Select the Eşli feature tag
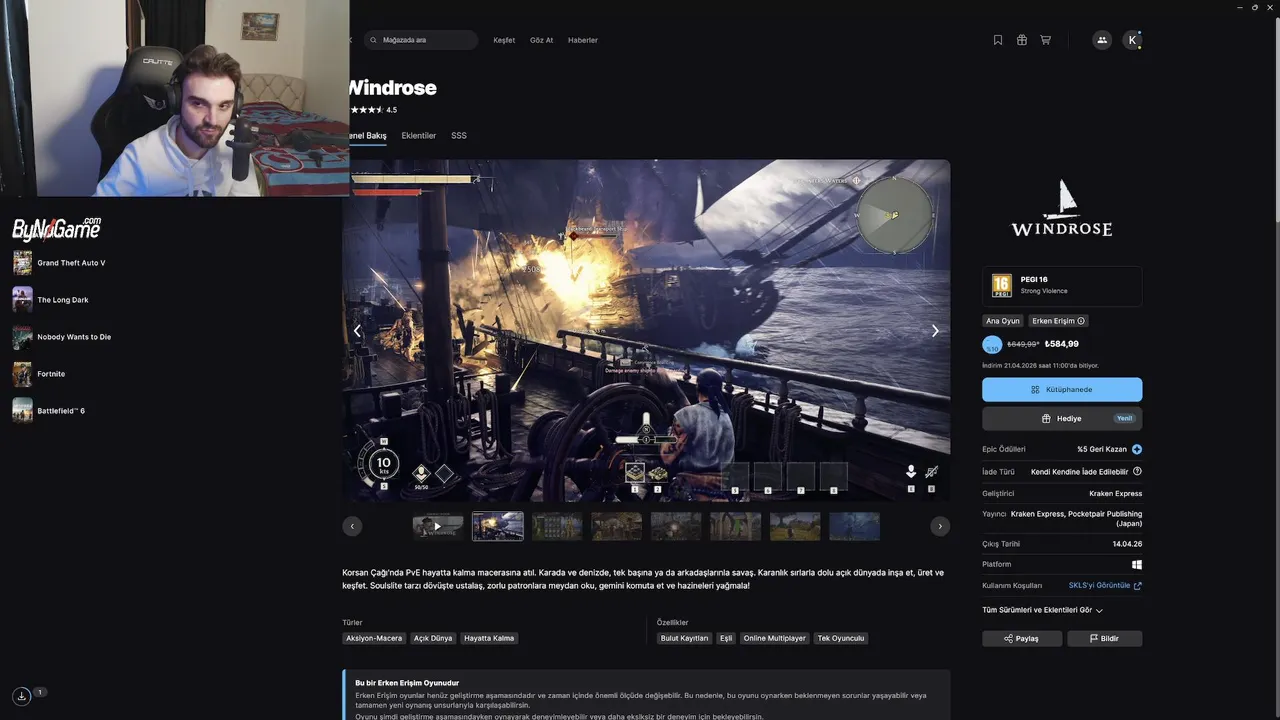The height and width of the screenshot is (720, 1280). coord(726,638)
